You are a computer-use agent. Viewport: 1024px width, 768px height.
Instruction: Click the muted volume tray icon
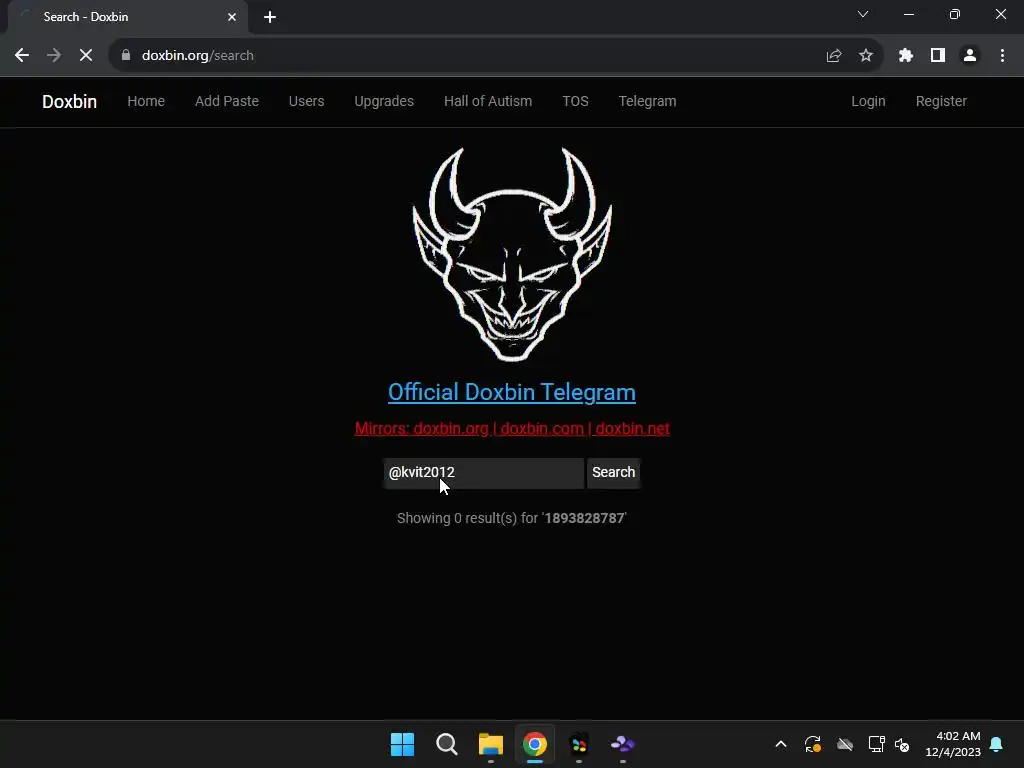[x=902, y=744]
